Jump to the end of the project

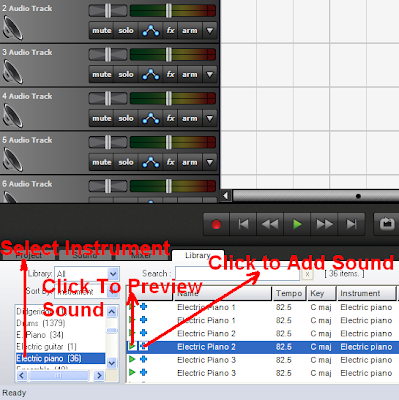pos(351,224)
